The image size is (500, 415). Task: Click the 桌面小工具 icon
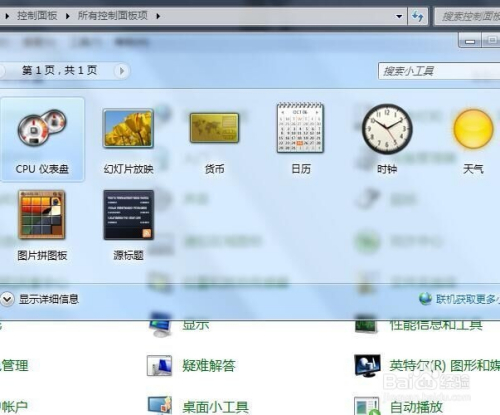point(160,406)
